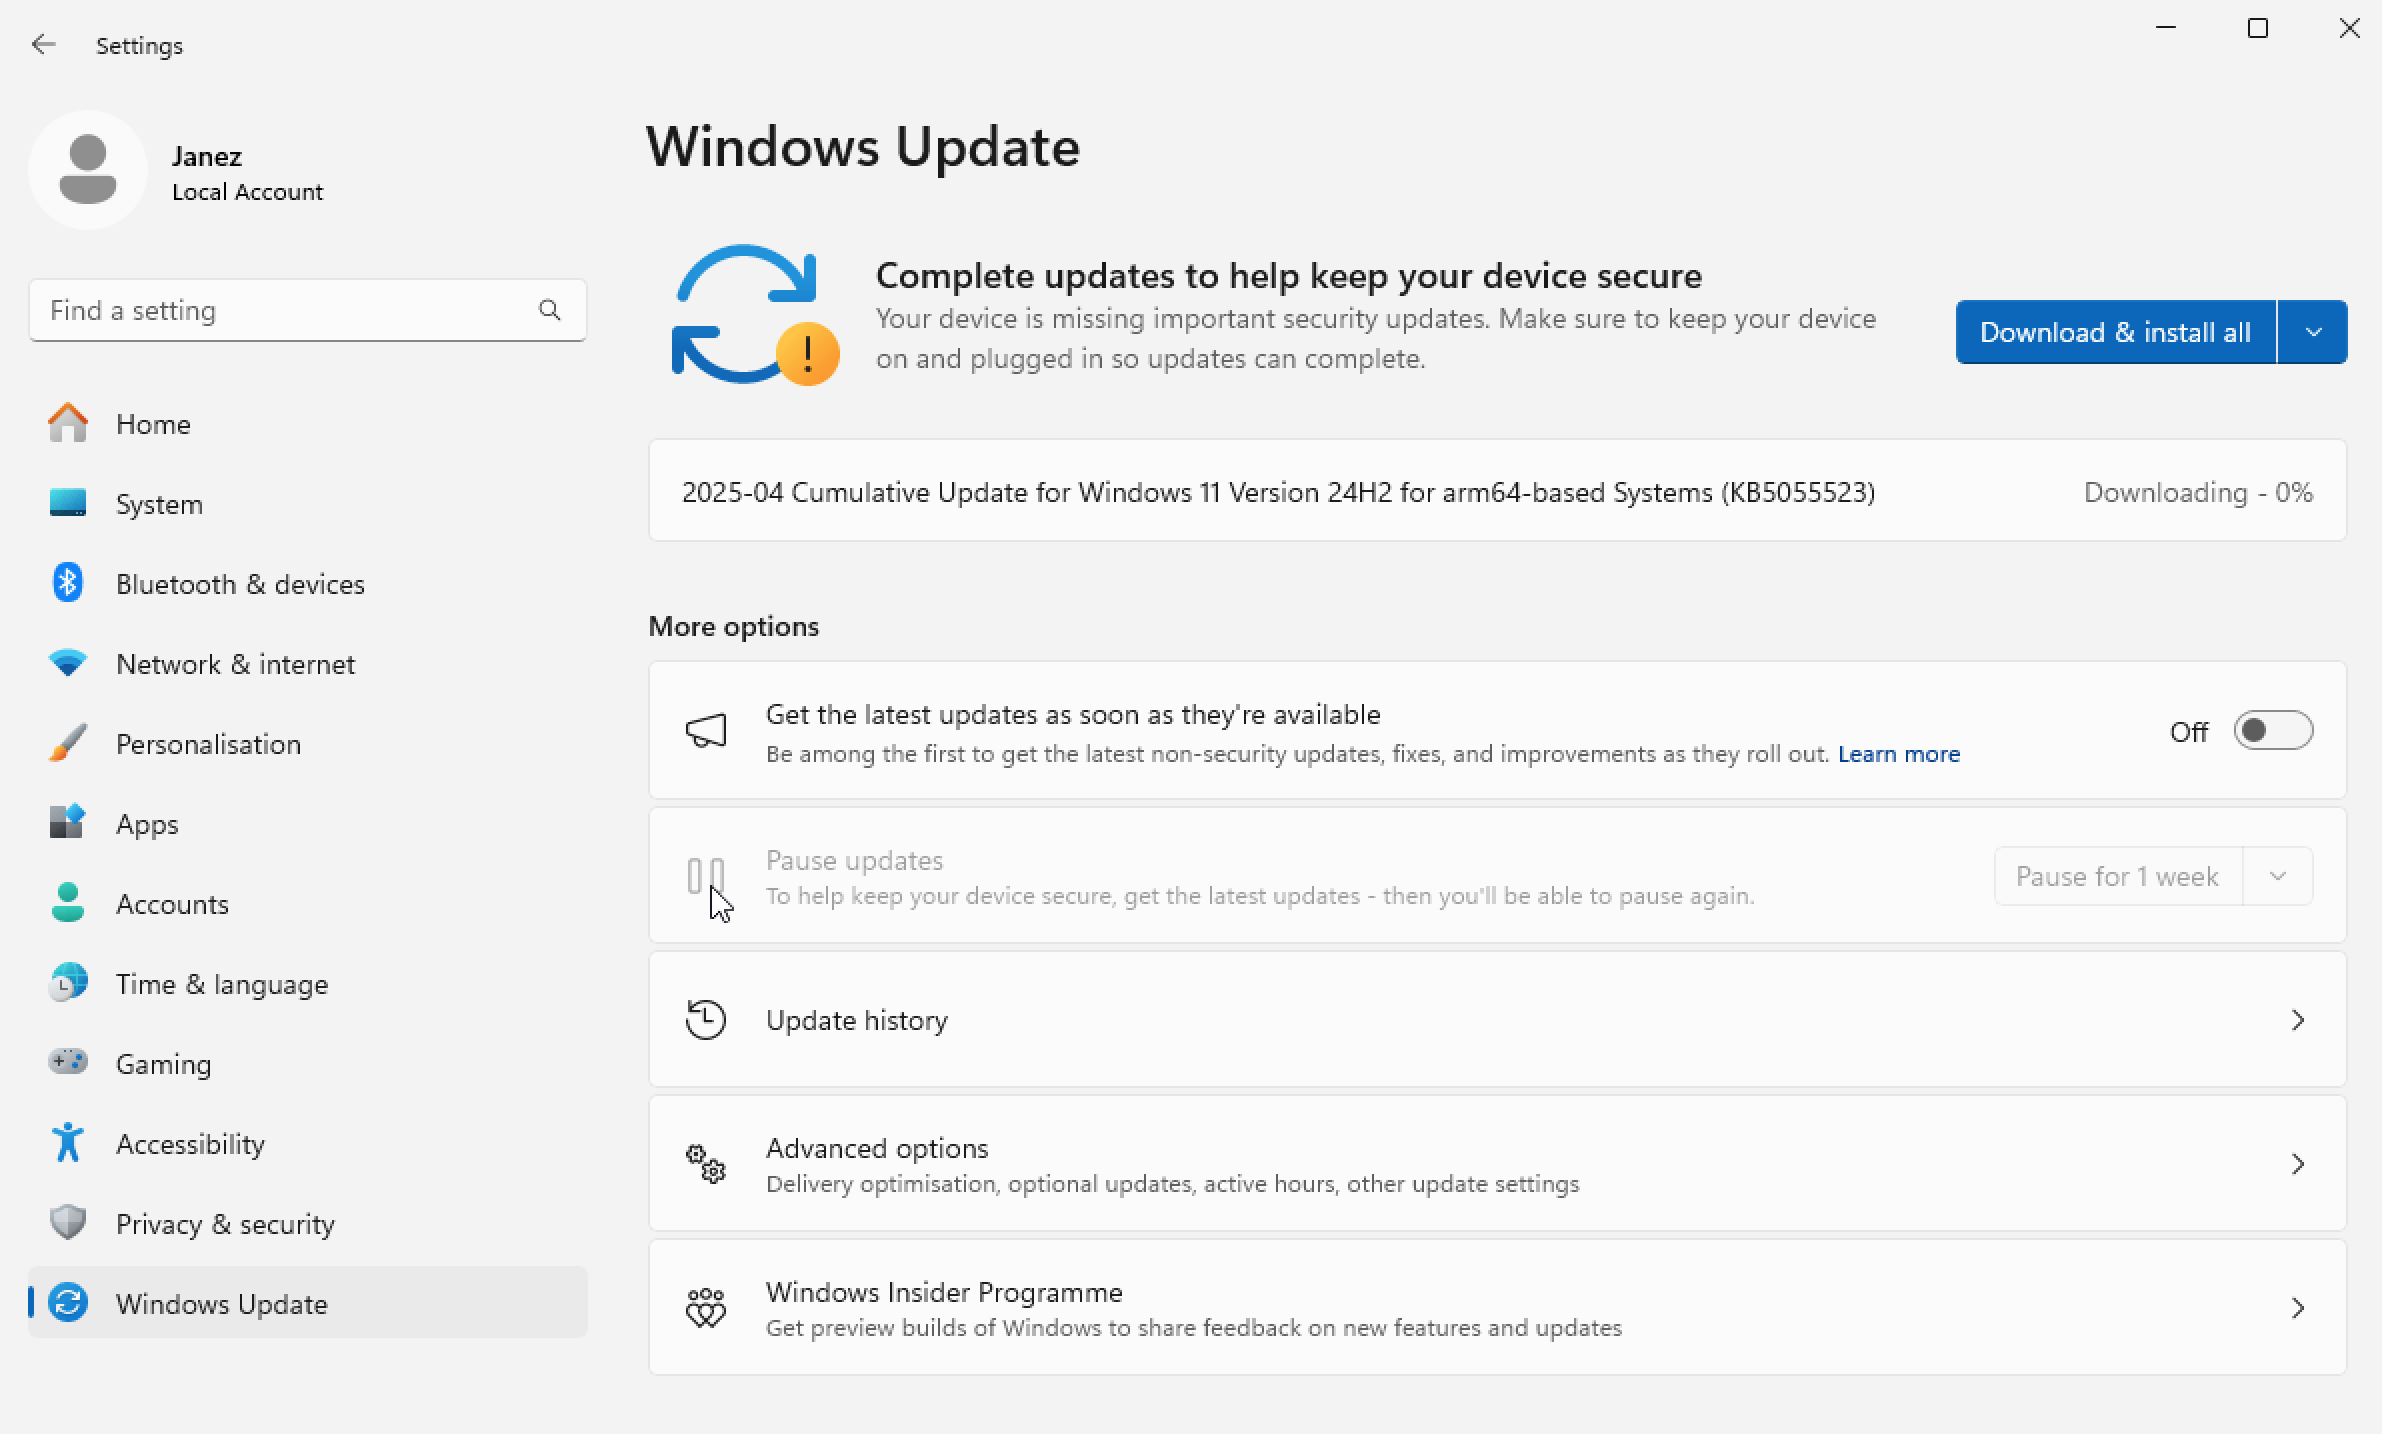The height and width of the screenshot is (1434, 2382).
Task: Click the Update history clock icon
Action: coord(705,1019)
